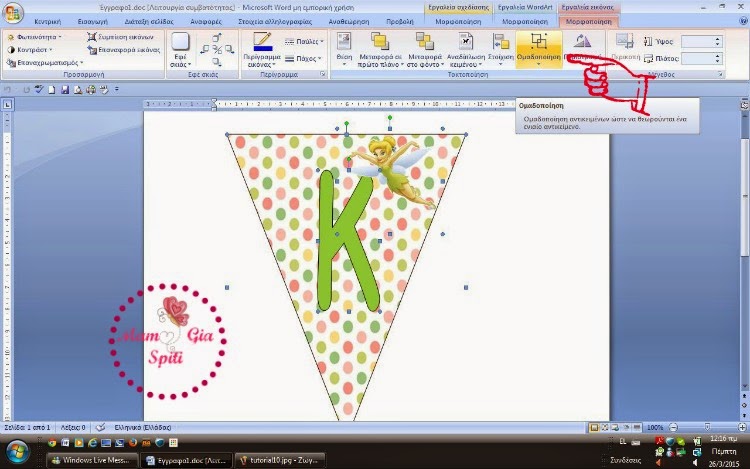Screen dimensions: 750x469
Task: Expand the Επαναχρωματισμός recolor dropdown
Action: 45,63
